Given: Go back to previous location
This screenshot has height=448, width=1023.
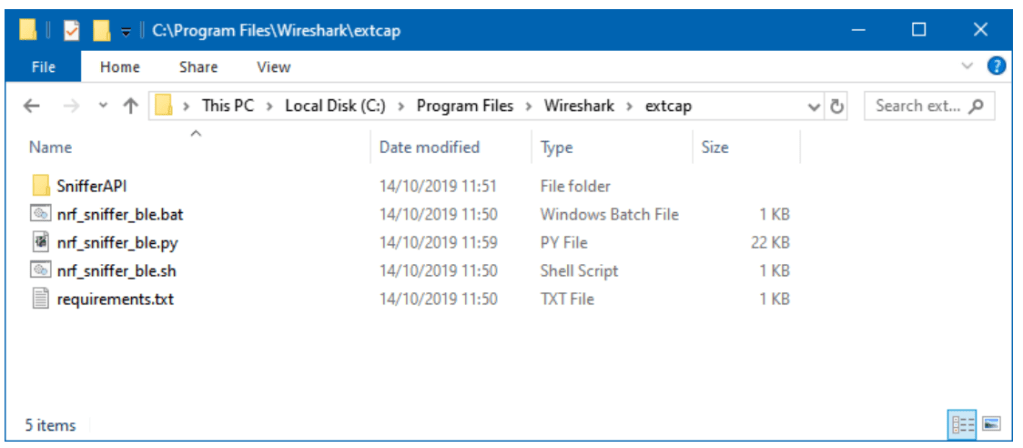Looking at the screenshot, I should click(31, 106).
